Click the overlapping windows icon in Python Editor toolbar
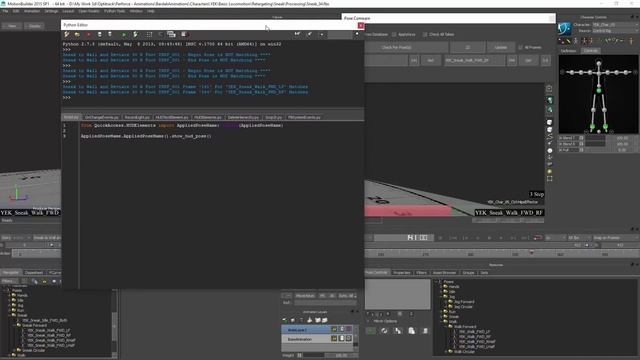The width and height of the screenshot is (640, 360). pyautogui.click(x=171, y=35)
